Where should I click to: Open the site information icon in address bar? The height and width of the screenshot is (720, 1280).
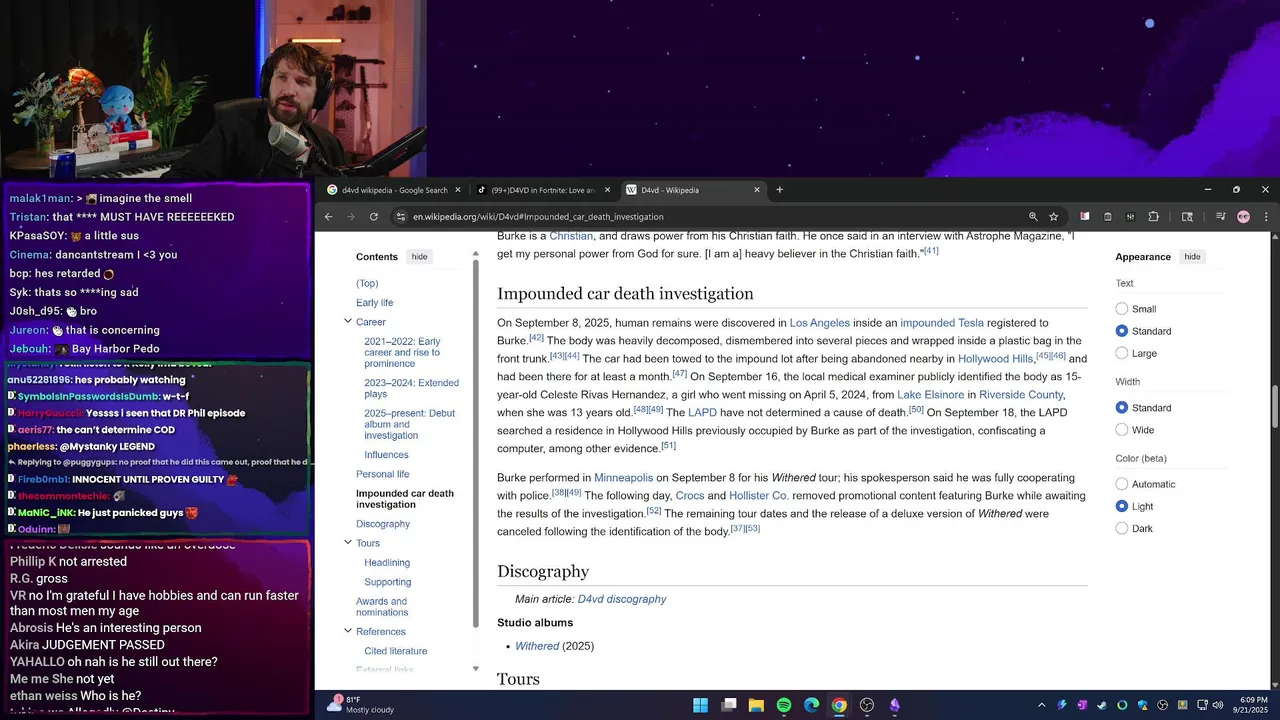pyautogui.click(x=400, y=217)
